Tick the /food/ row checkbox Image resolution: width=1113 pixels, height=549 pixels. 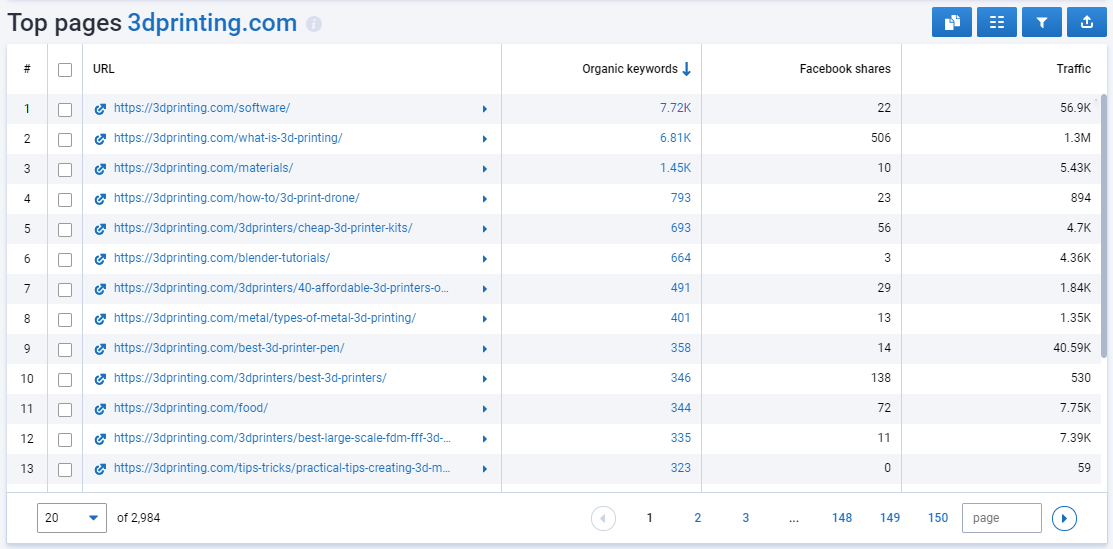65,409
